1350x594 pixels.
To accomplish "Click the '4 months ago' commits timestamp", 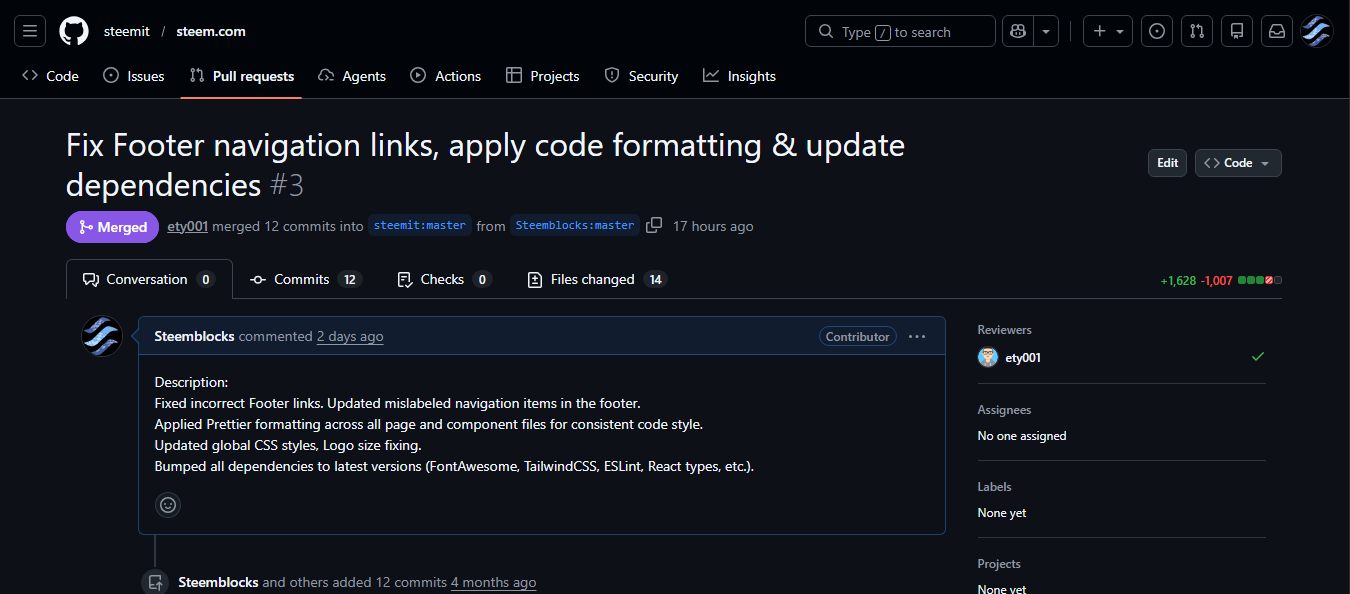I will point(493,582).
